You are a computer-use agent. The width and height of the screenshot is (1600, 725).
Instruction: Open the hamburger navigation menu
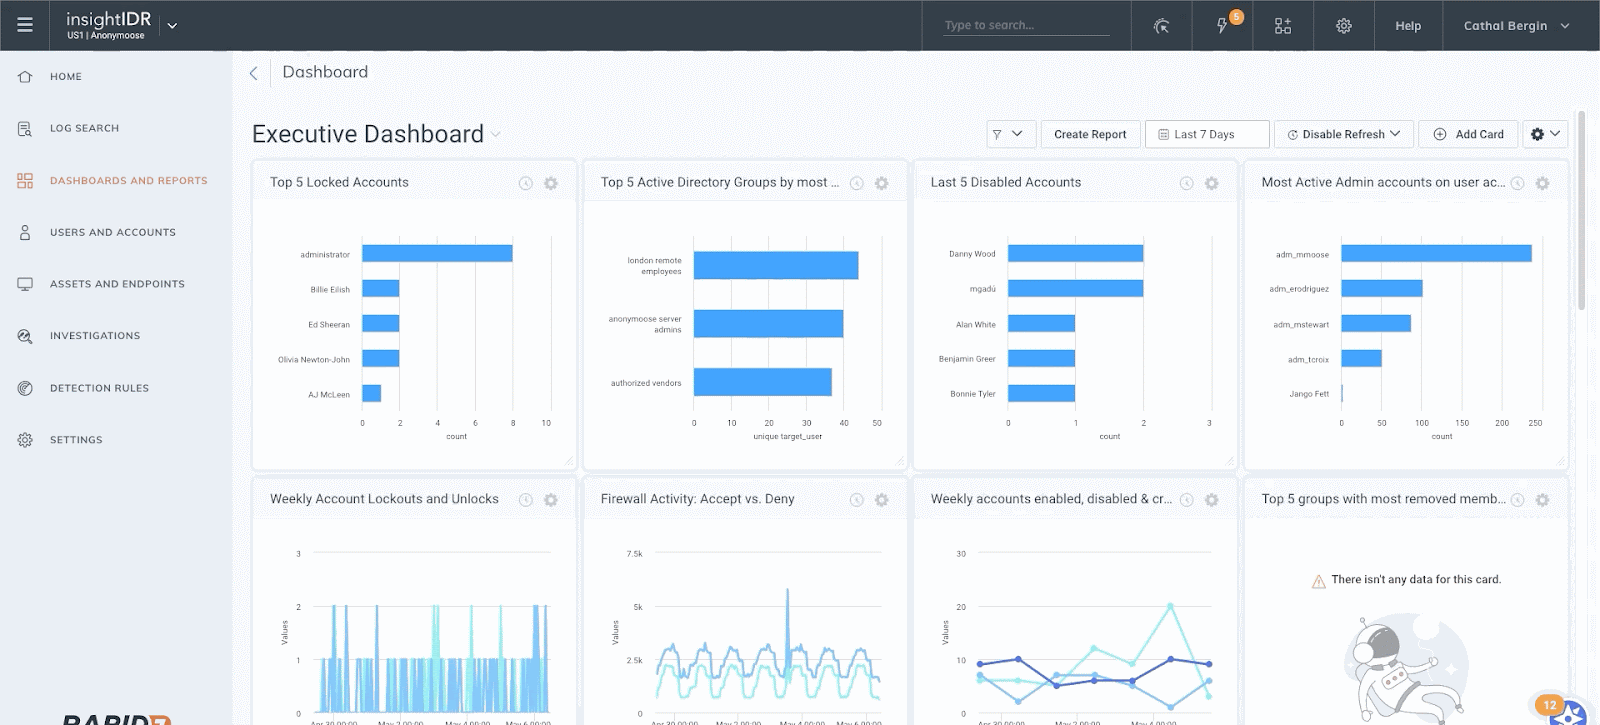[x=25, y=25]
